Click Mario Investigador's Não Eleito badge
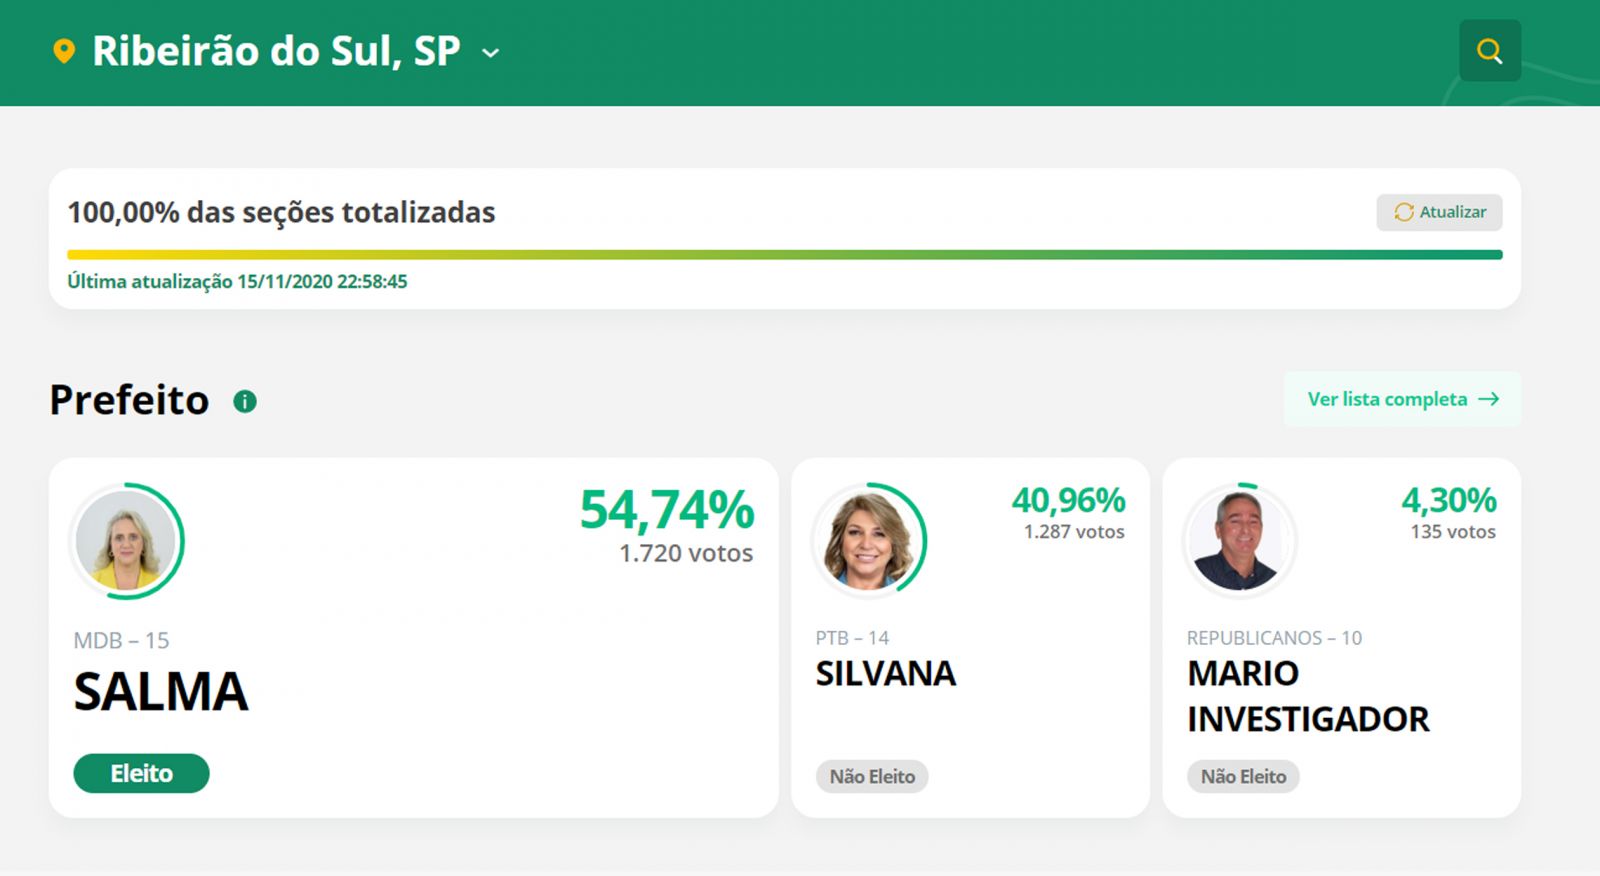 tap(1243, 777)
